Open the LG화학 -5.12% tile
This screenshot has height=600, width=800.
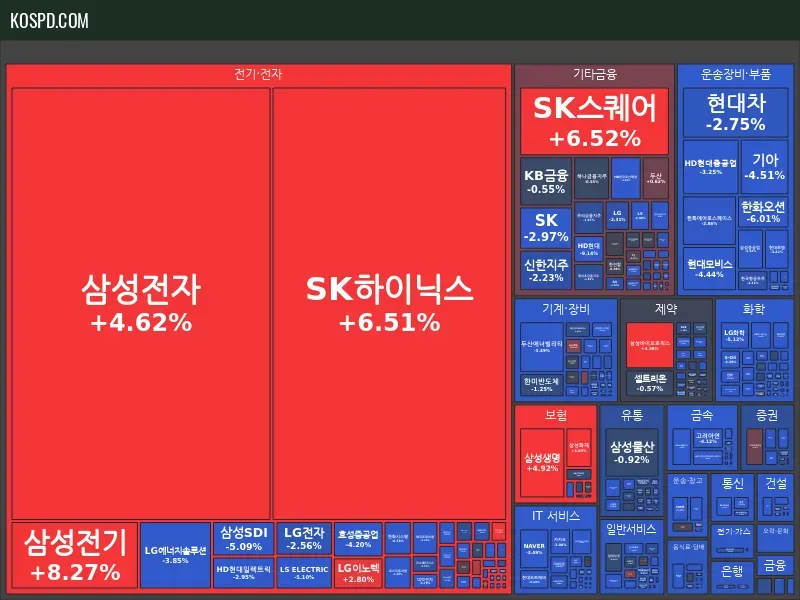735,335
